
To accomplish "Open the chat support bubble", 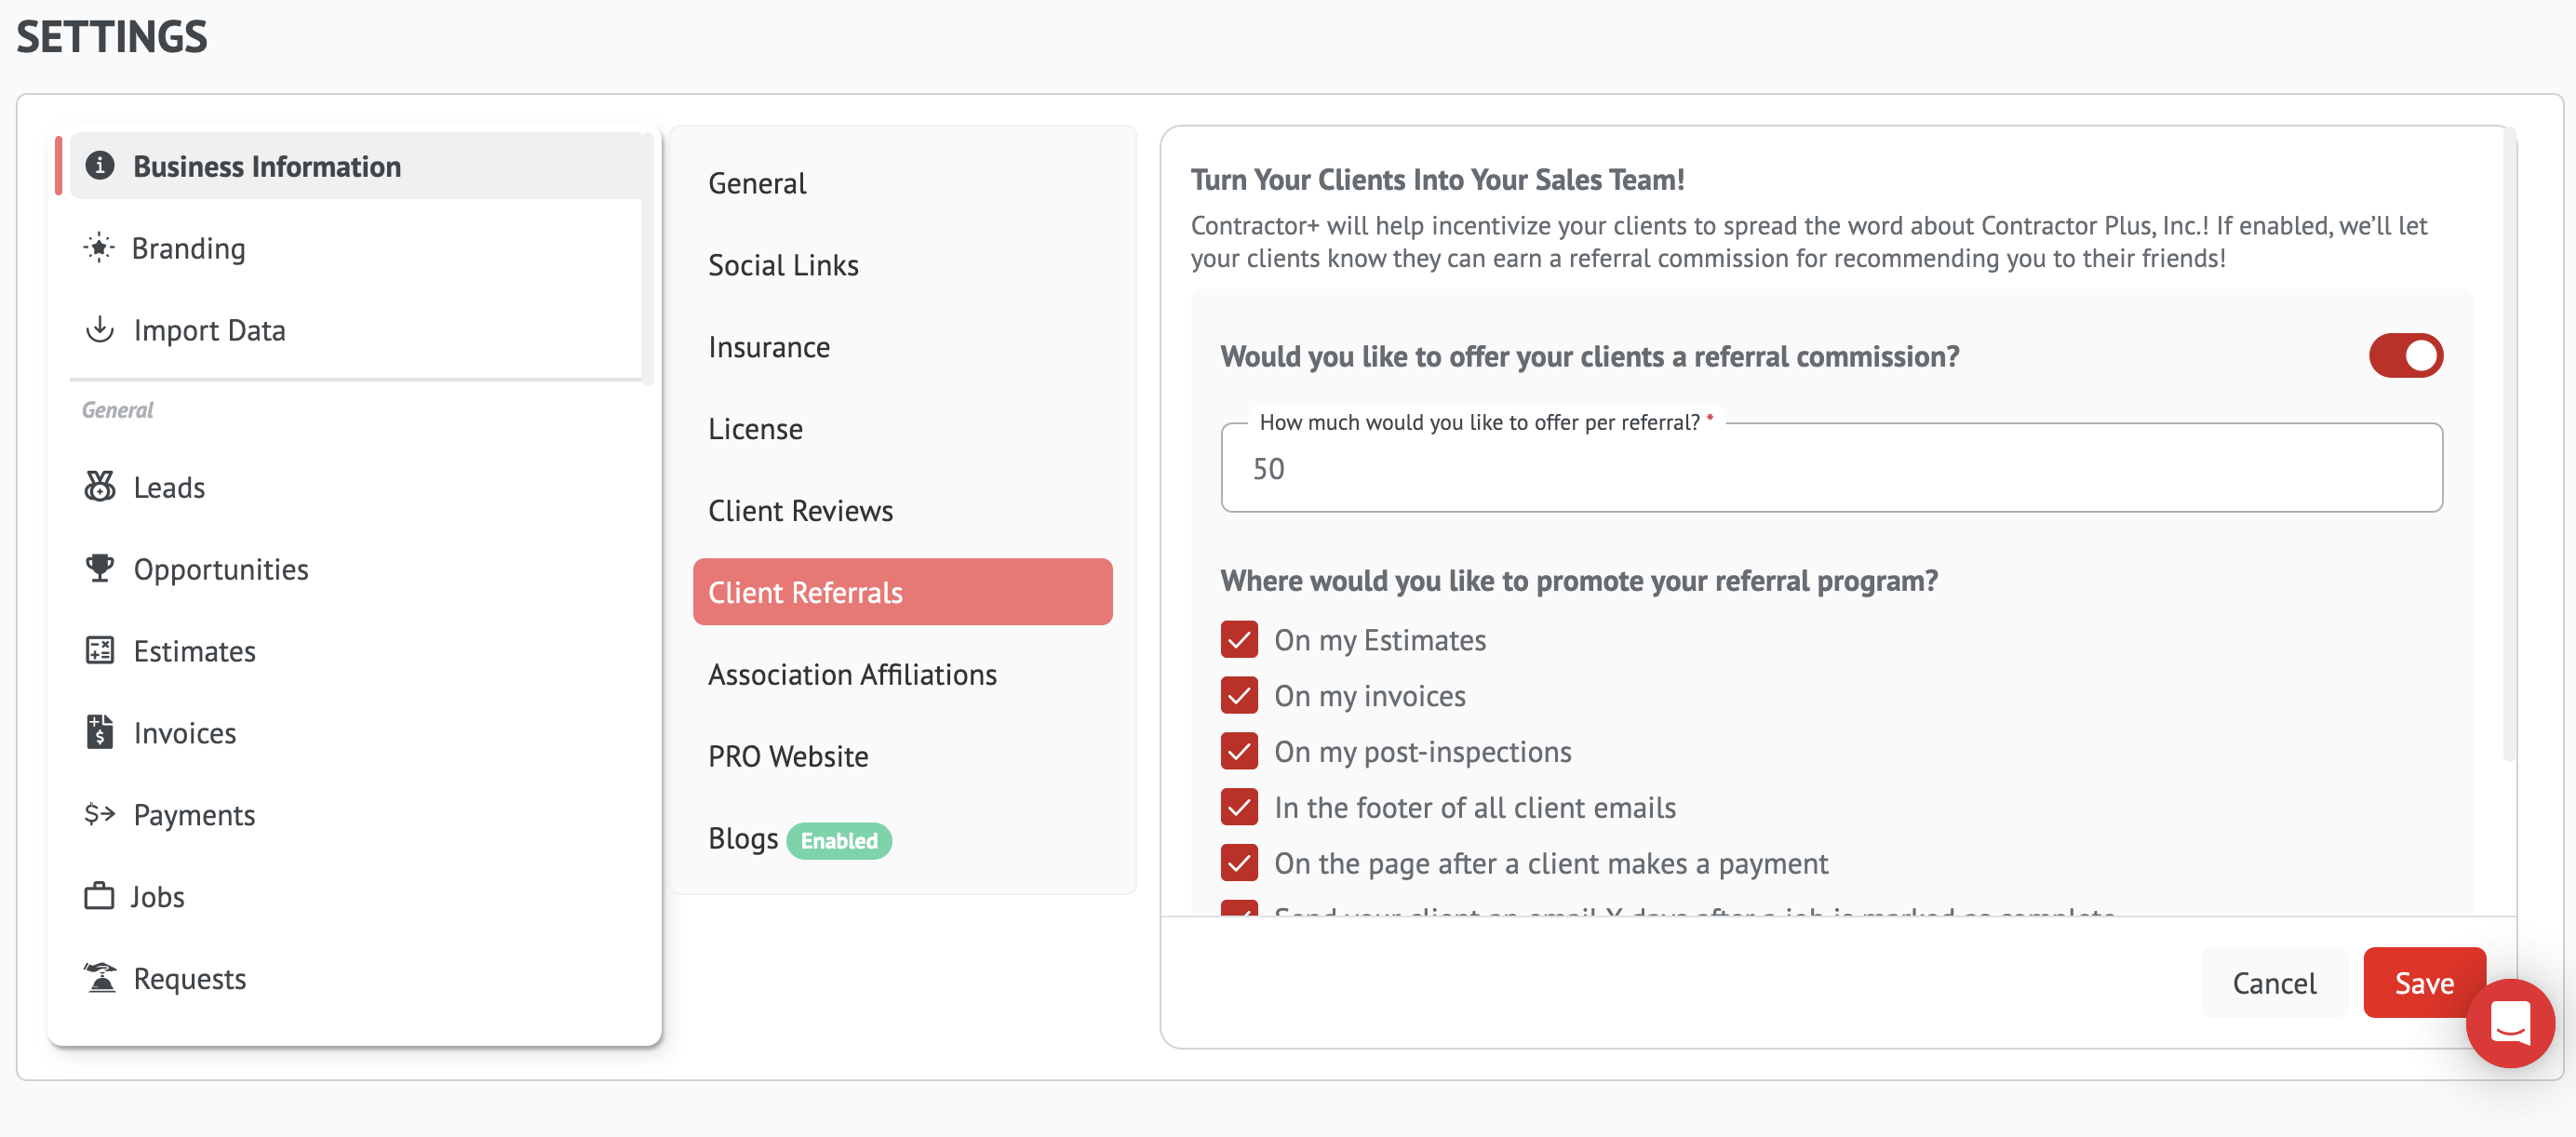I will 2509,1022.
